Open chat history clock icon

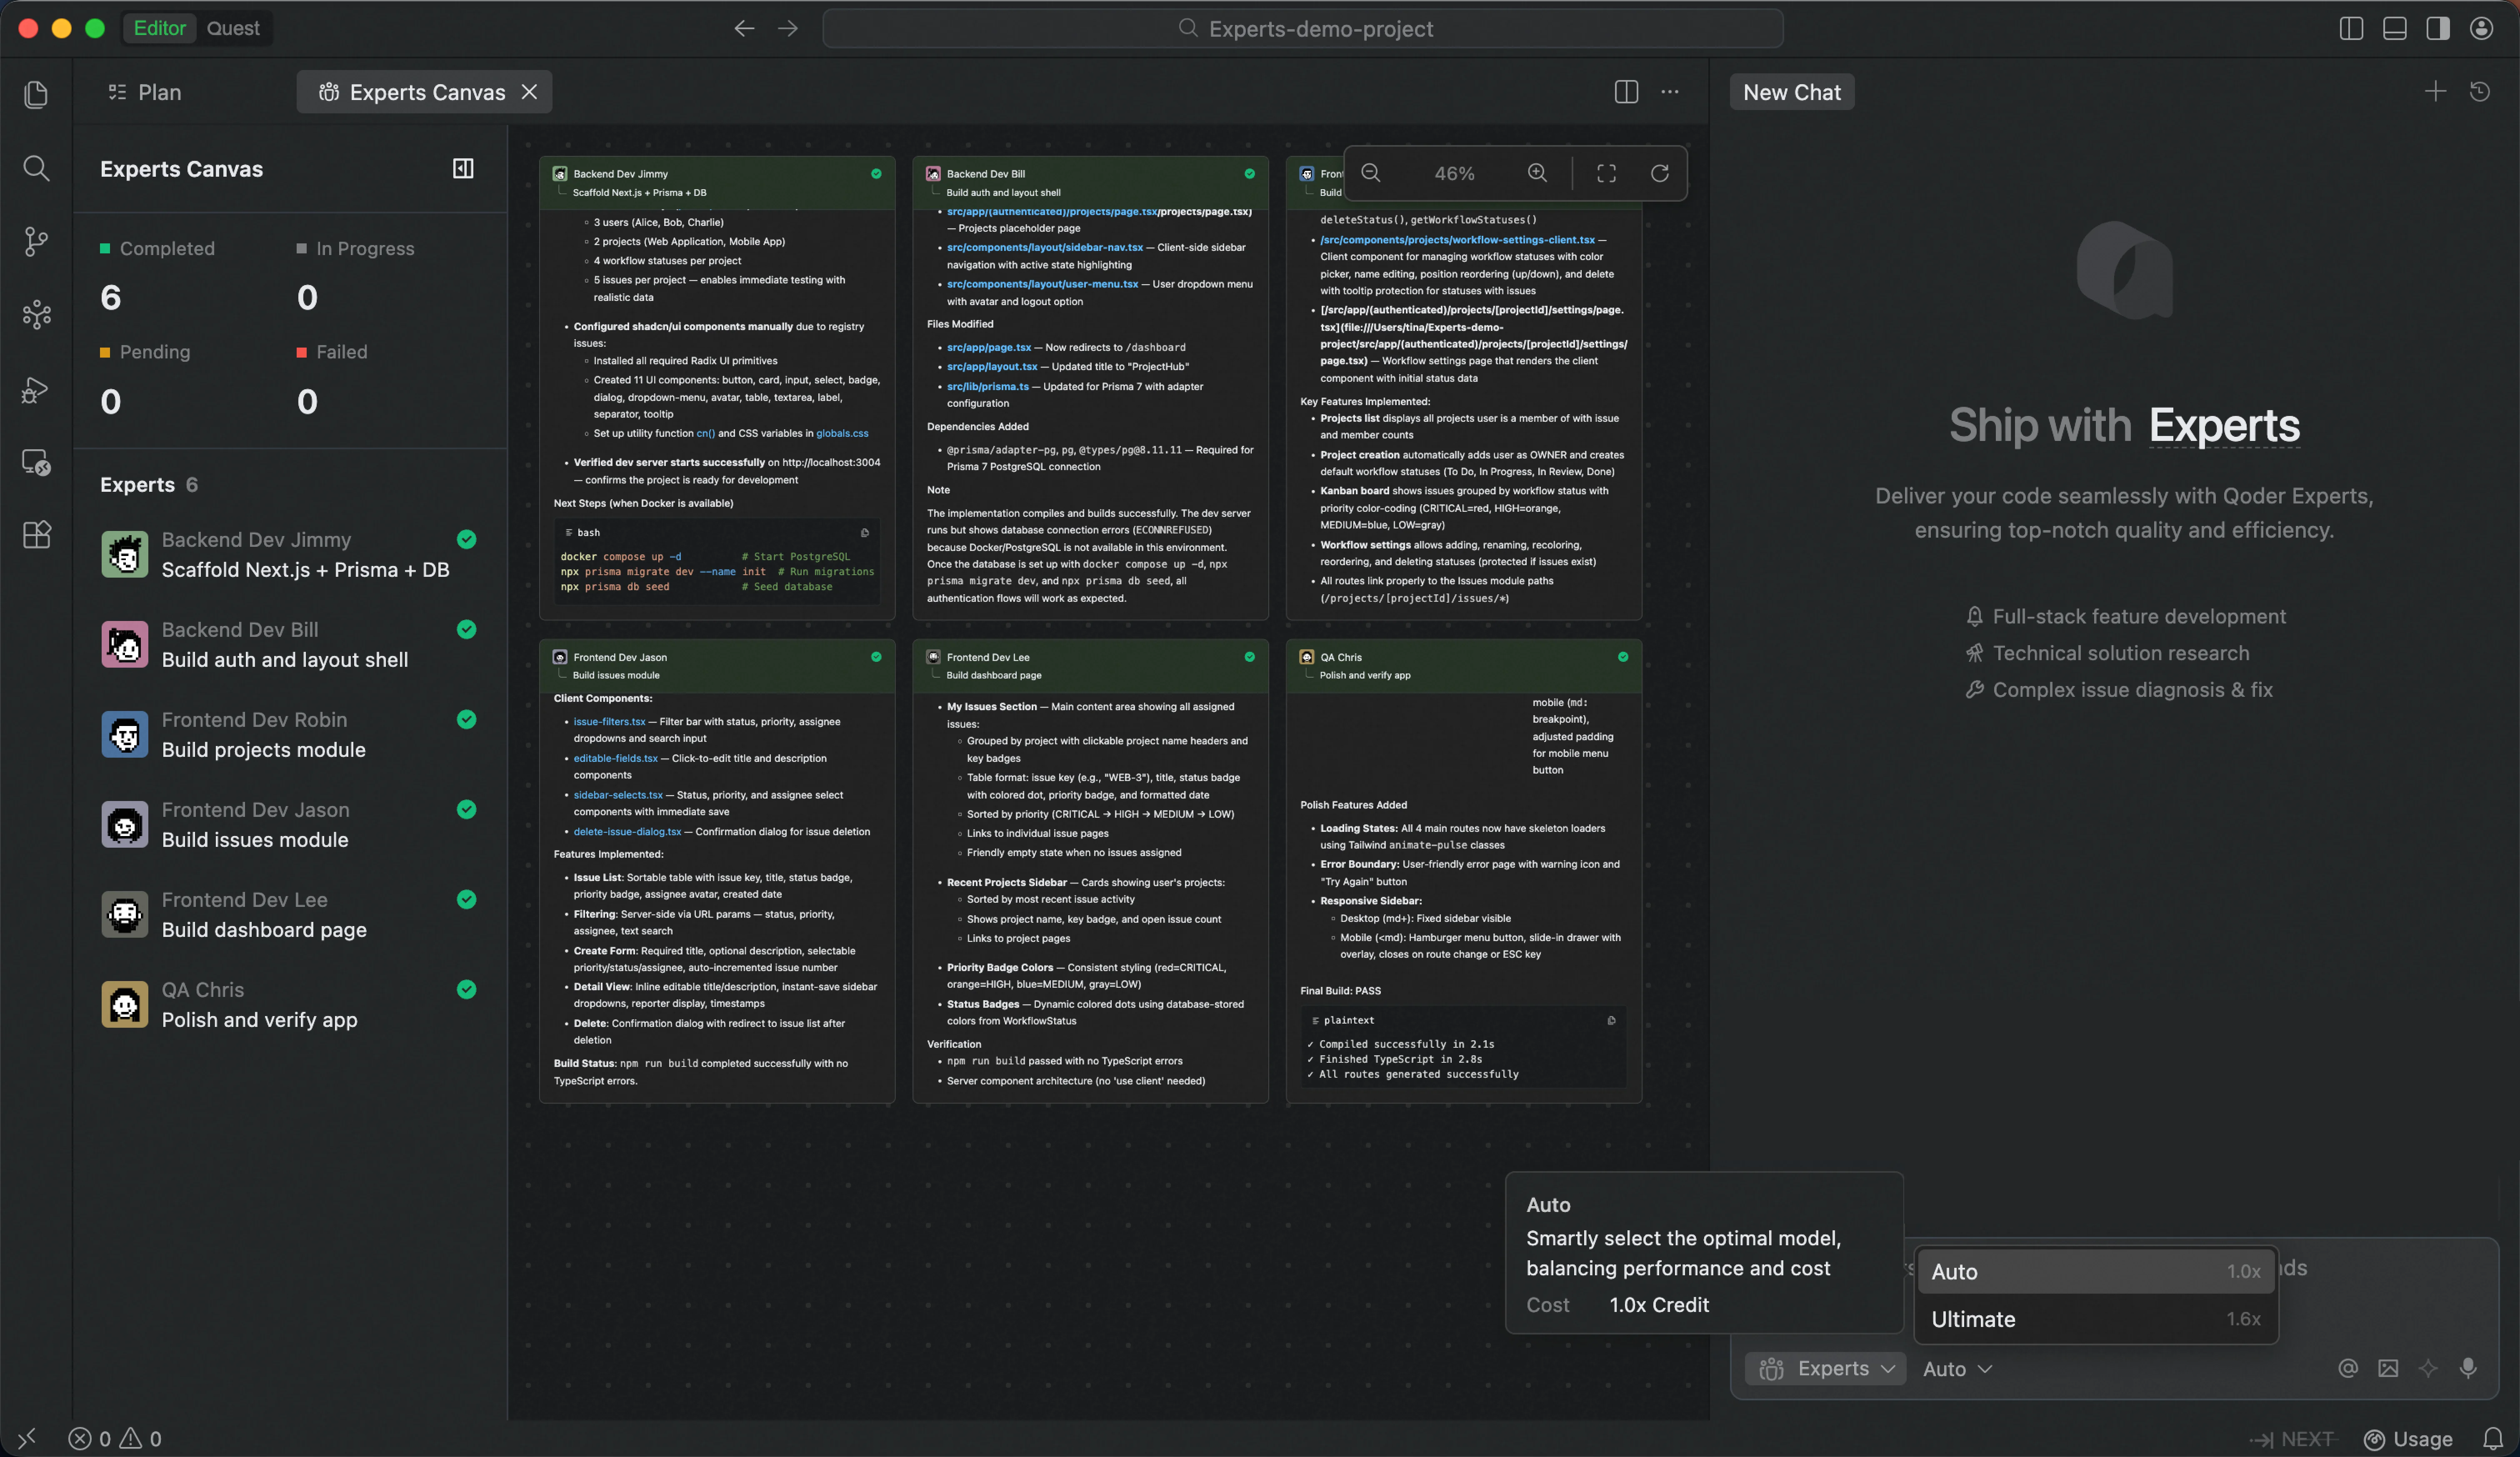pos(2479,92)
